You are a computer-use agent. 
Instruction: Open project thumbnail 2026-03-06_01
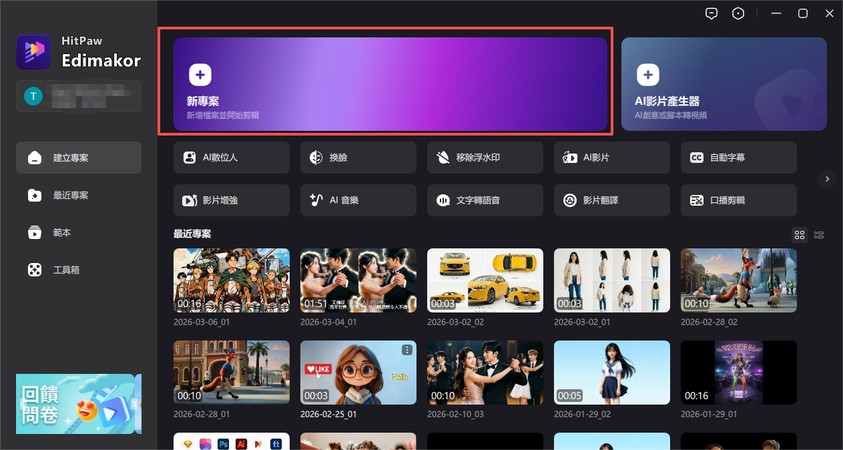(x=231, y=280)
